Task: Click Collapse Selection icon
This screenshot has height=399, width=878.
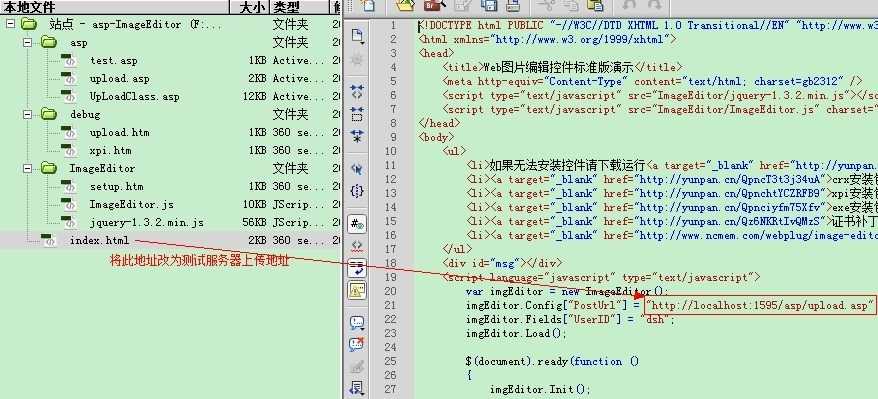Action: click(357, 114)
